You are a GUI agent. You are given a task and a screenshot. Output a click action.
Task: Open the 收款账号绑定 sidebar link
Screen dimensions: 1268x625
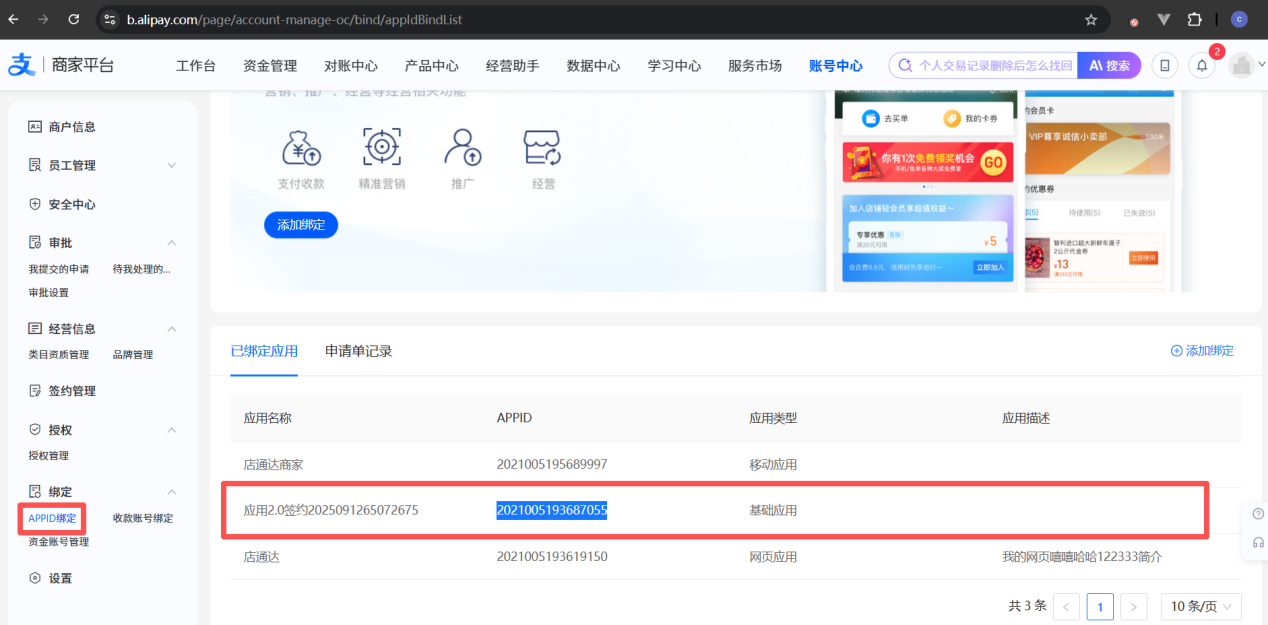point(142,518)
